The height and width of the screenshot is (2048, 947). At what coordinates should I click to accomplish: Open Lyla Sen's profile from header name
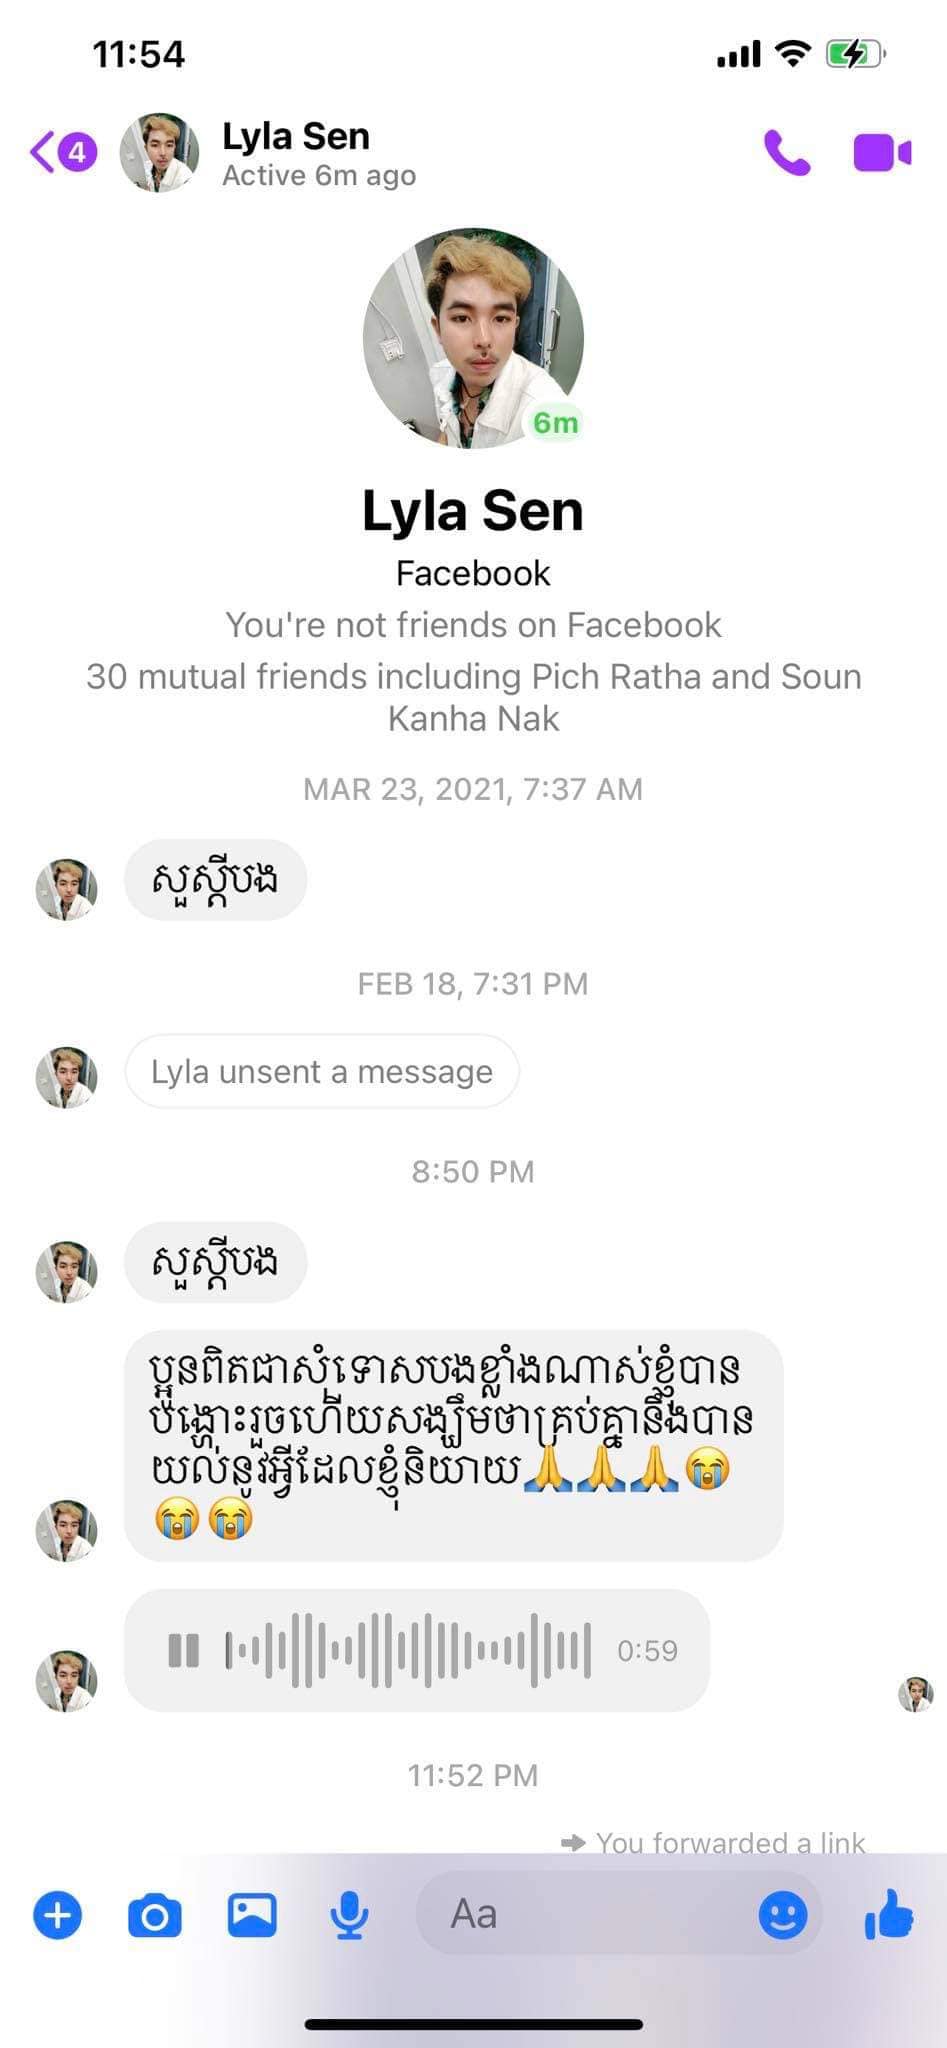296,137
